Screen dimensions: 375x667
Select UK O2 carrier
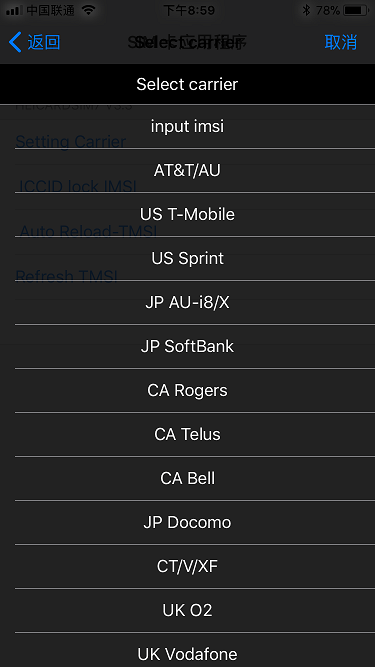pyautogui.click(x=188, y=610)
